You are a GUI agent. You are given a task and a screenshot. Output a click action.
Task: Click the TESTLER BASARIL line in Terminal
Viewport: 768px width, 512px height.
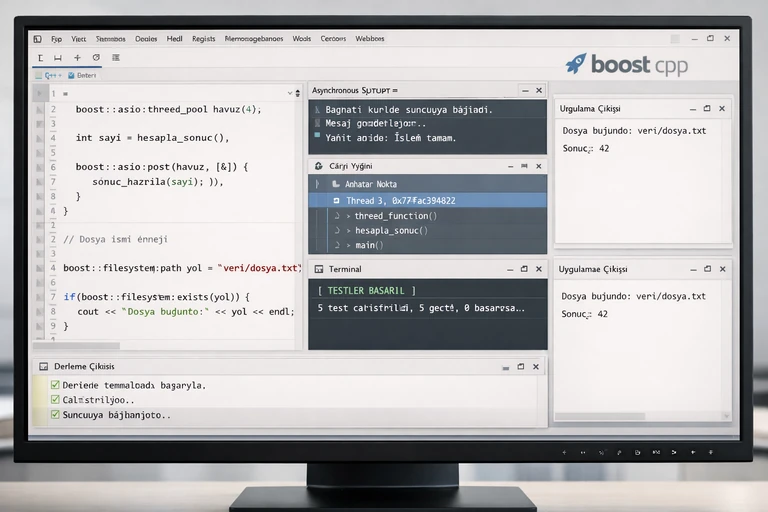366,291
